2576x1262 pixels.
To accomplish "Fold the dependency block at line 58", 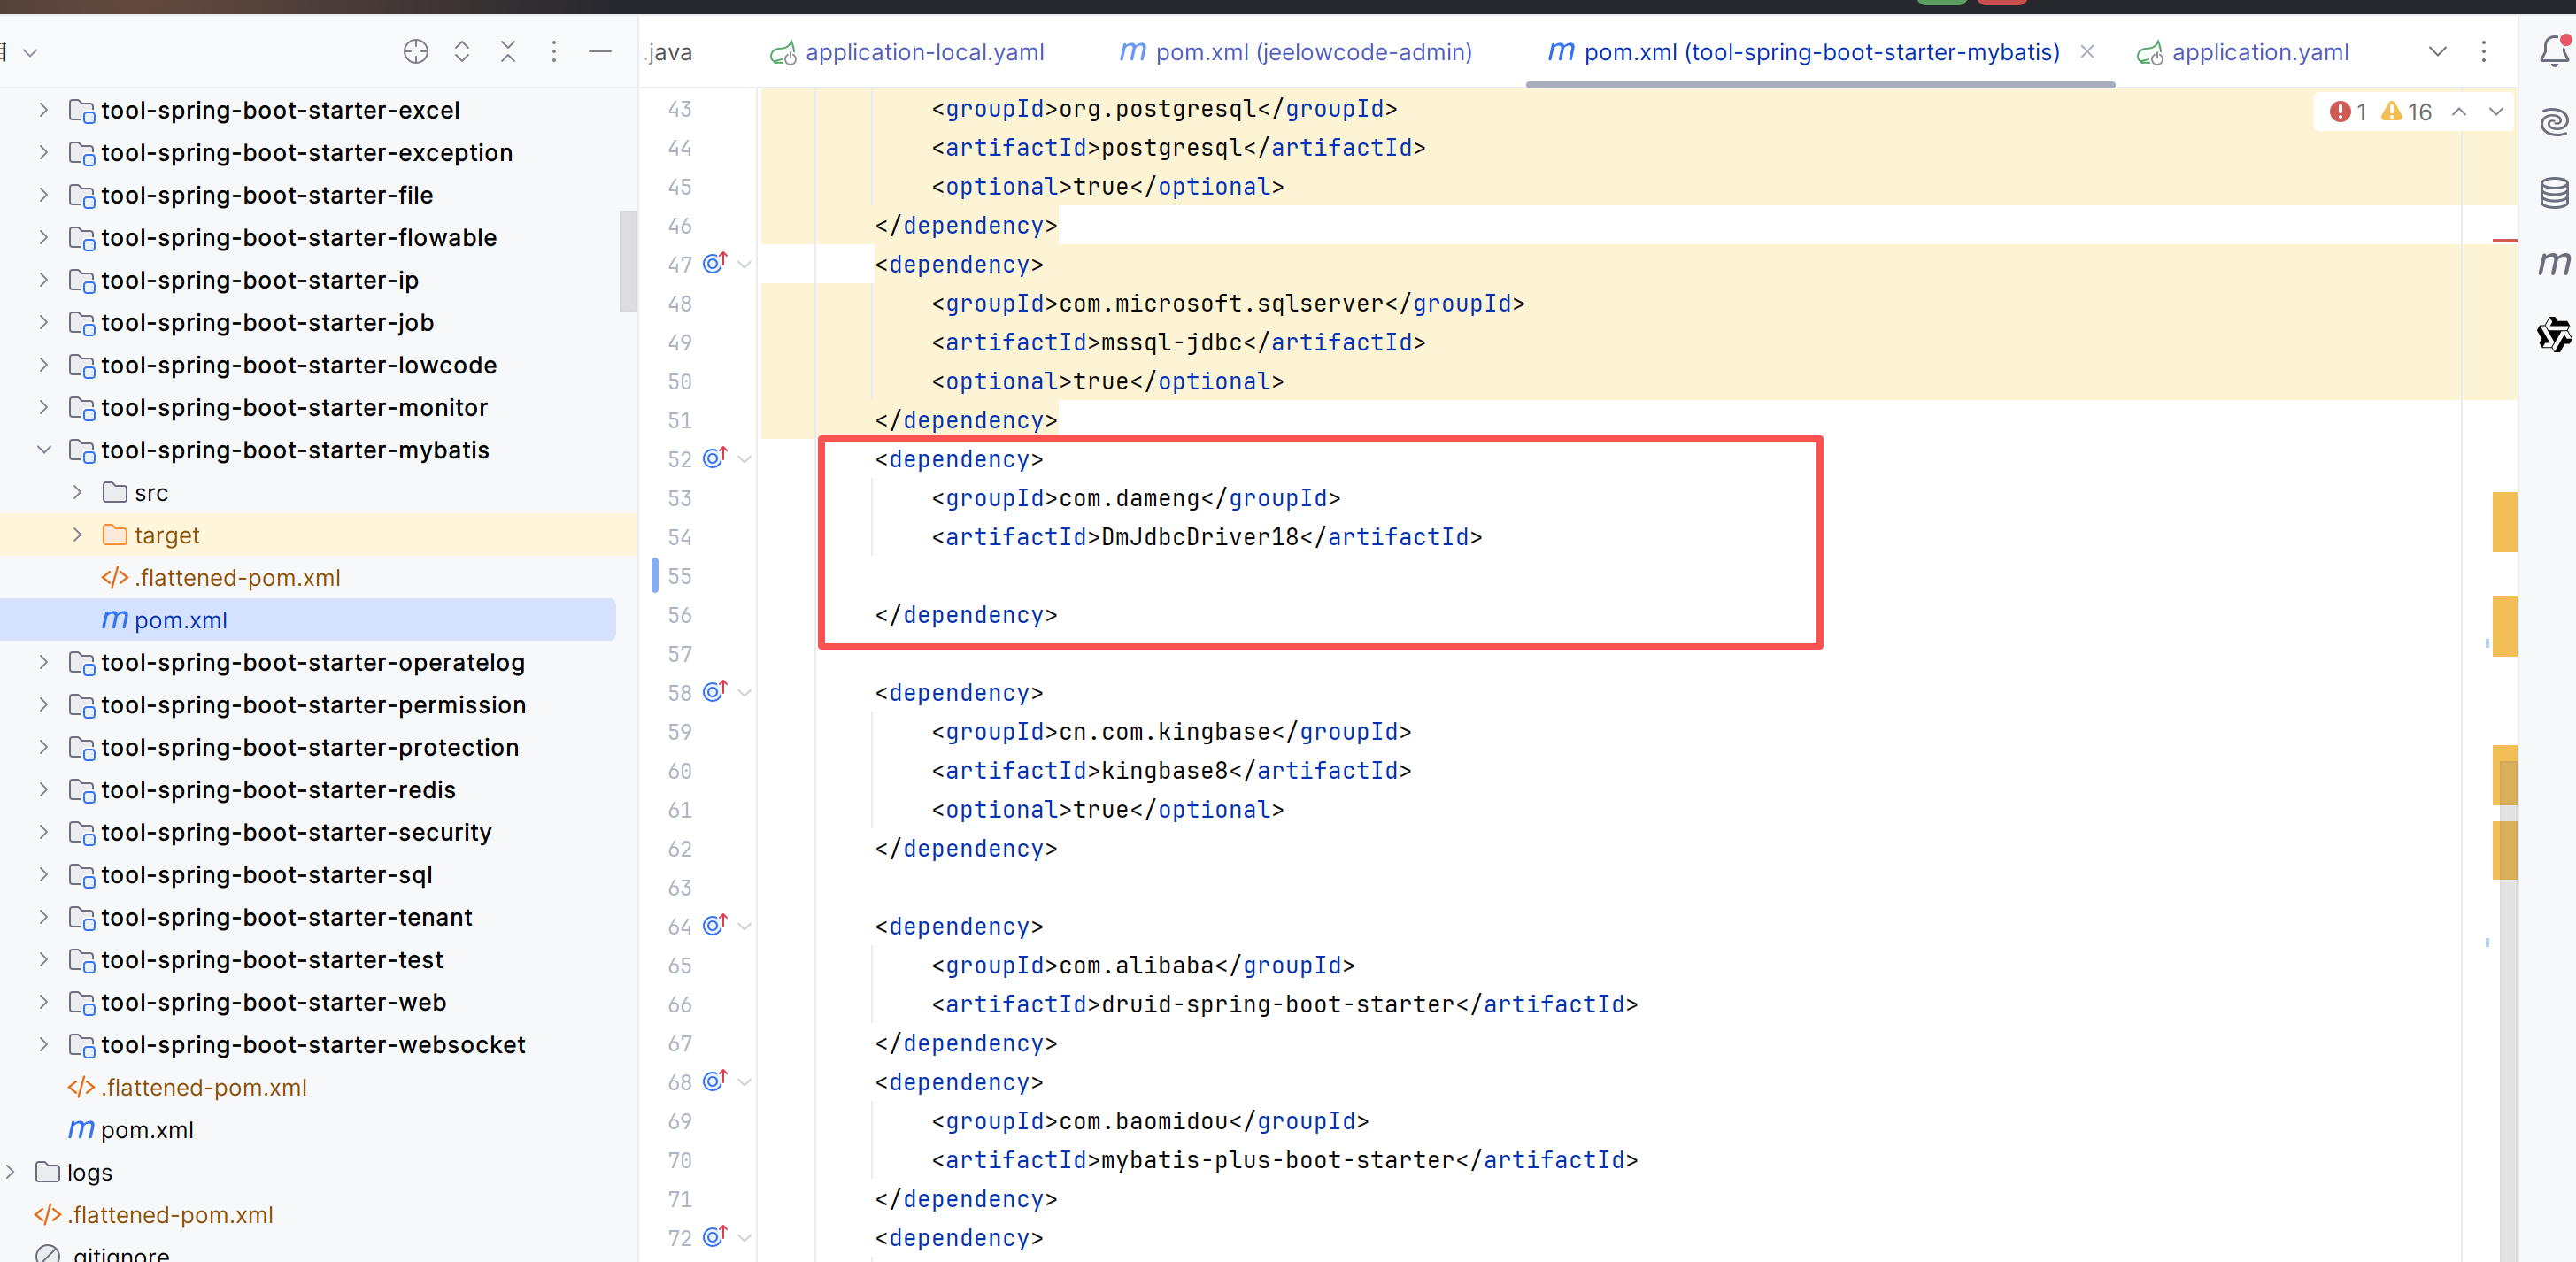I will pos(745,692).
